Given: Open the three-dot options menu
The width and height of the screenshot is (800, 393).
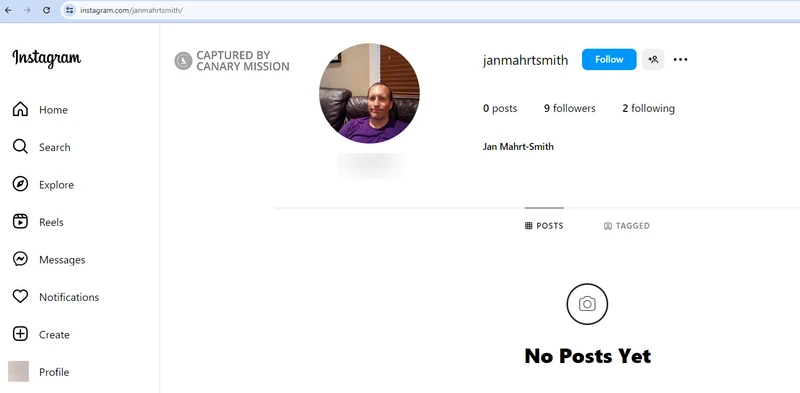Looking at the screenshot, I should tap(680, 59).
